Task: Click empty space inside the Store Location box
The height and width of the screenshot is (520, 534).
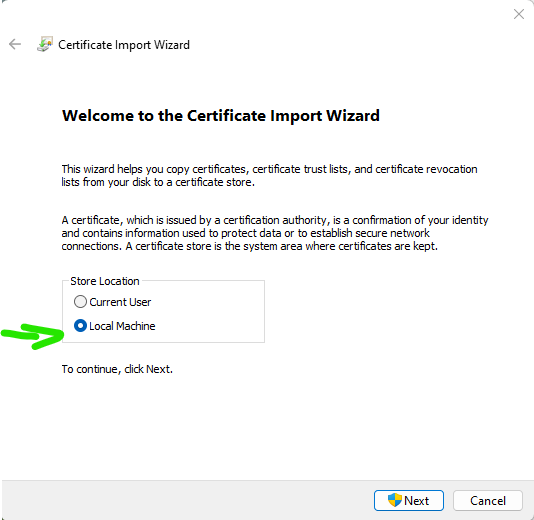Action: point(211,313)
